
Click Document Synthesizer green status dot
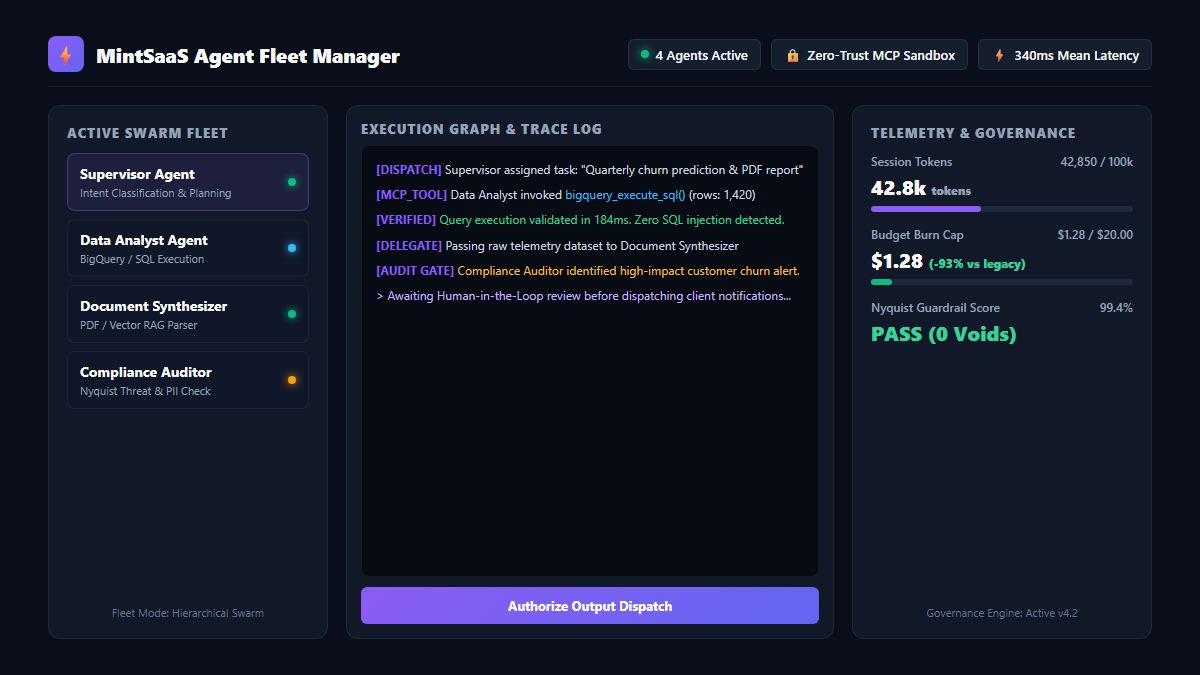[x=292, y=314]
